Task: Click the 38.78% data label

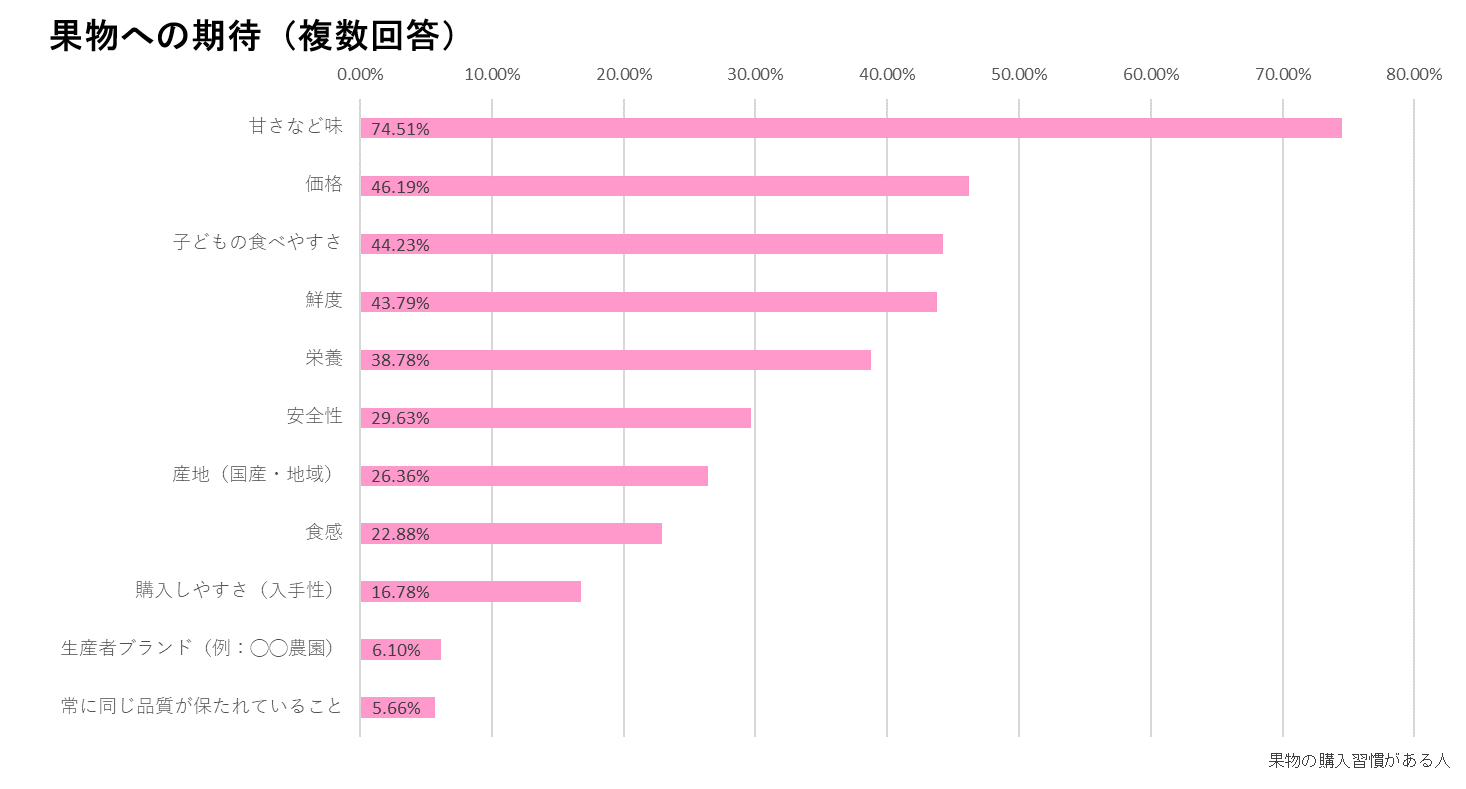Action: pyautogui.click(x=400, y=360)
